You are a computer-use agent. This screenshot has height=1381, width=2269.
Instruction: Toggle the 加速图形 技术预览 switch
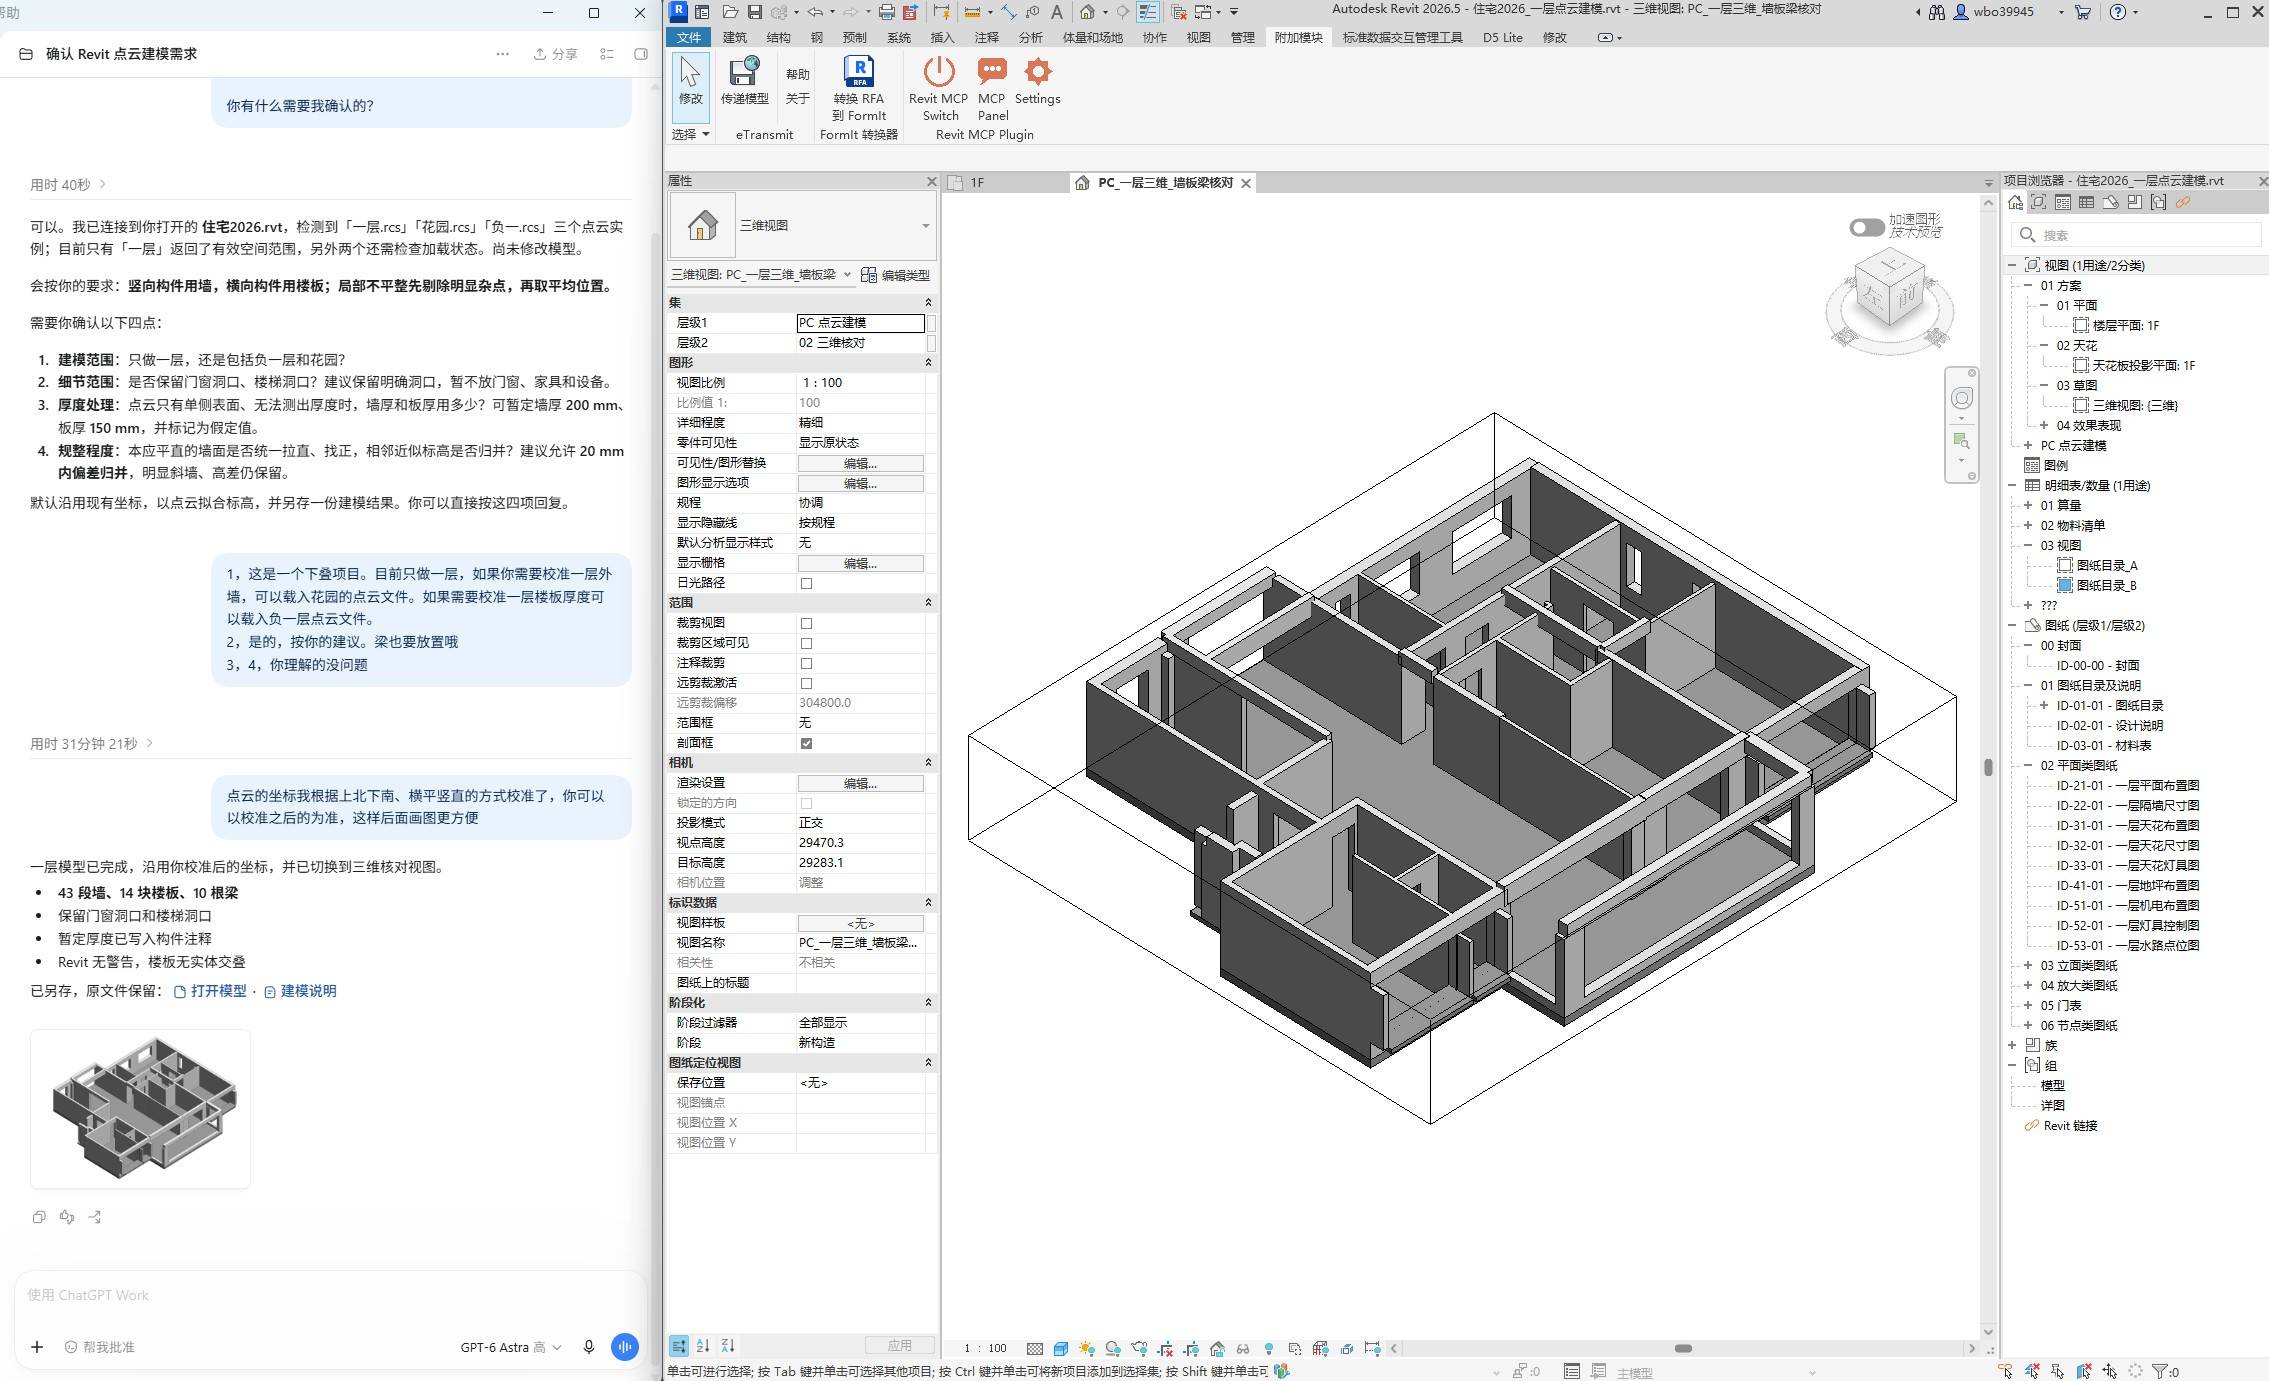[1866, 227]
